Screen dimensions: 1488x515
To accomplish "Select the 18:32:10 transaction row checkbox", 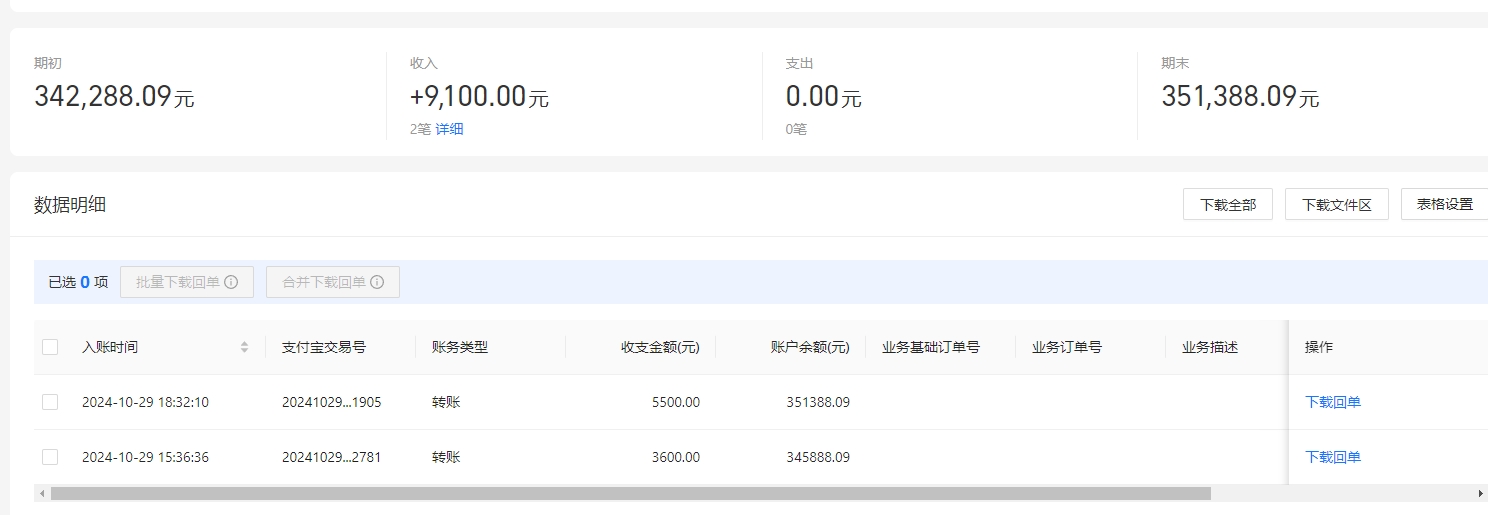I will [x=50, y=402].
